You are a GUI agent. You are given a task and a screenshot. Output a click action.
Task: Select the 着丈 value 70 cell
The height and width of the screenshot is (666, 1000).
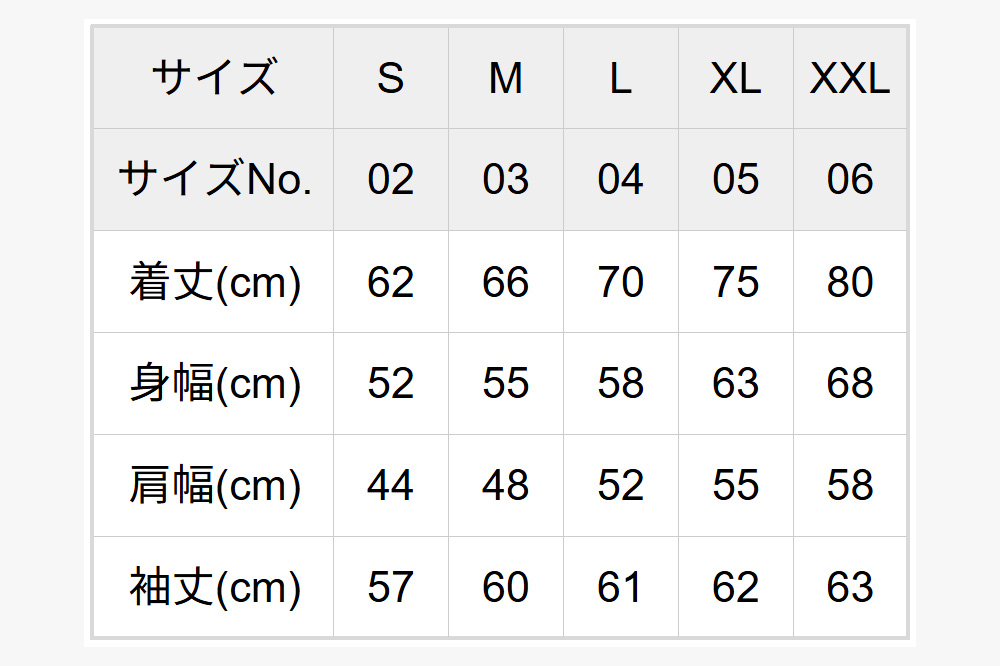(x=621, y=282)
